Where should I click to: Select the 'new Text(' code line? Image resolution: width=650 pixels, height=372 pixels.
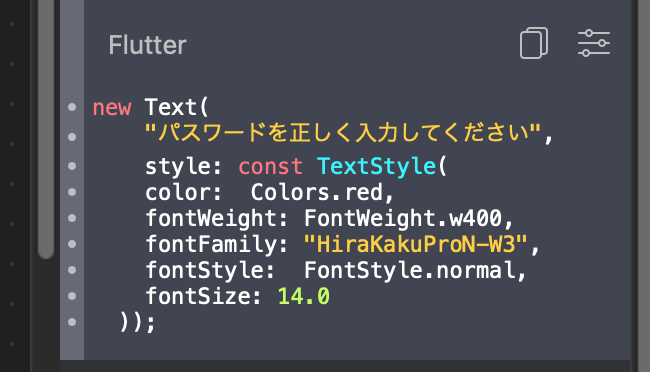coord(150,107)
